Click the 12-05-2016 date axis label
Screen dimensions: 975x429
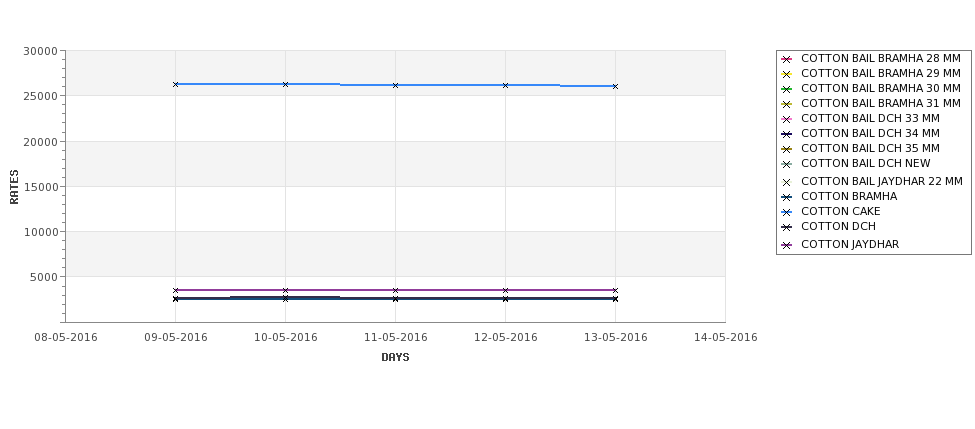[506, 338]
